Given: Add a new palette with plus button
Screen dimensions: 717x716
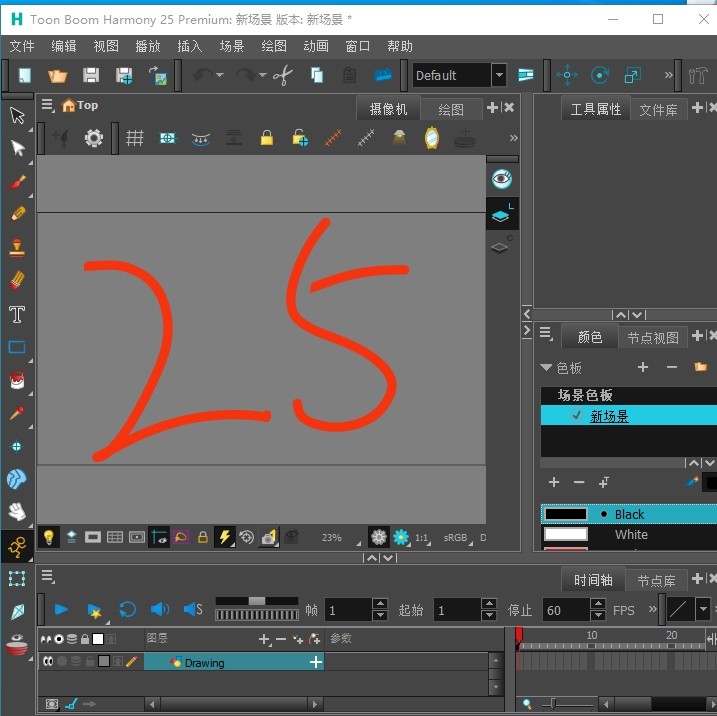Looking at the screenshot, I should pos(642,367).
